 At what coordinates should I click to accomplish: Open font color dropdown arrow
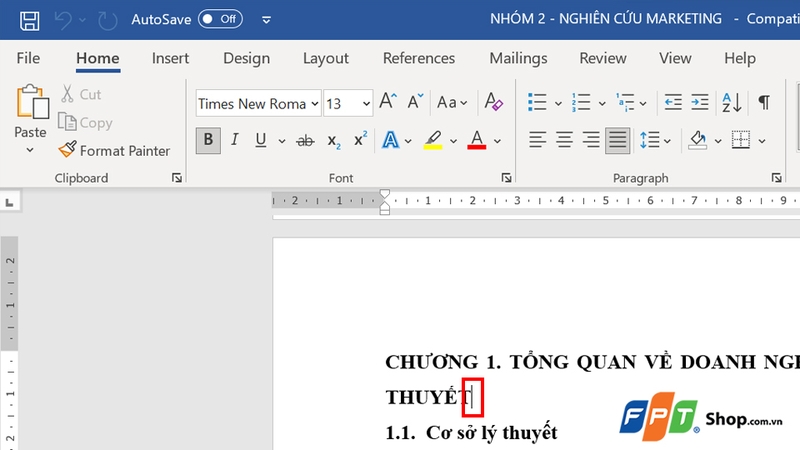click(497, 141)
